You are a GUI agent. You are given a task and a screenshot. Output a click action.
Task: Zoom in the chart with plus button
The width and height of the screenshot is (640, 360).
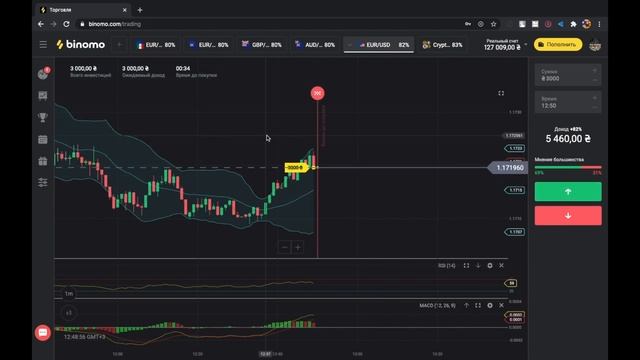(x=298, y=247)
